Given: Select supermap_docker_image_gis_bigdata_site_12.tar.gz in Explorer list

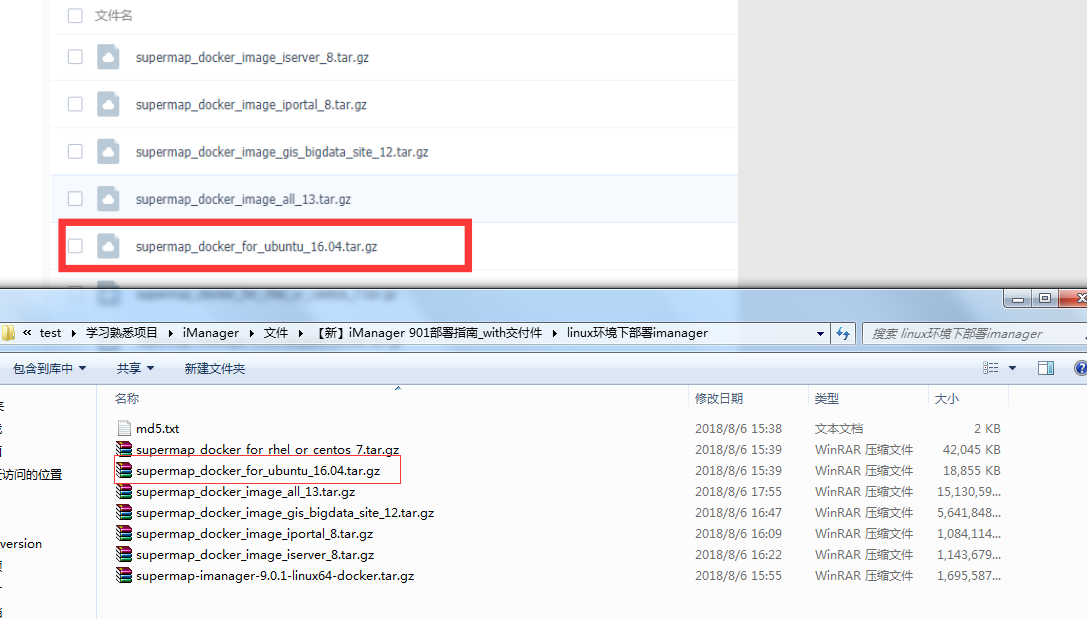Looking at the screenshot, I should tap(285, 512).
